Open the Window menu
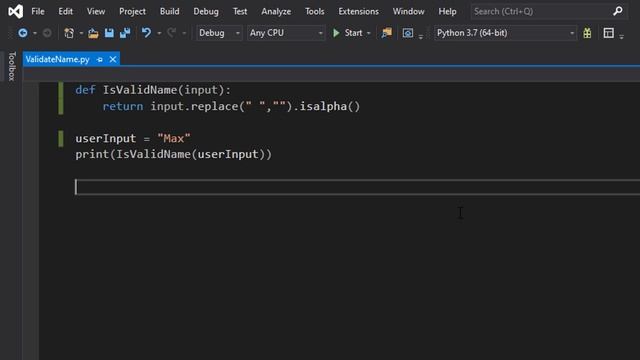The image size is (640, 360). [x=409, y=11]
